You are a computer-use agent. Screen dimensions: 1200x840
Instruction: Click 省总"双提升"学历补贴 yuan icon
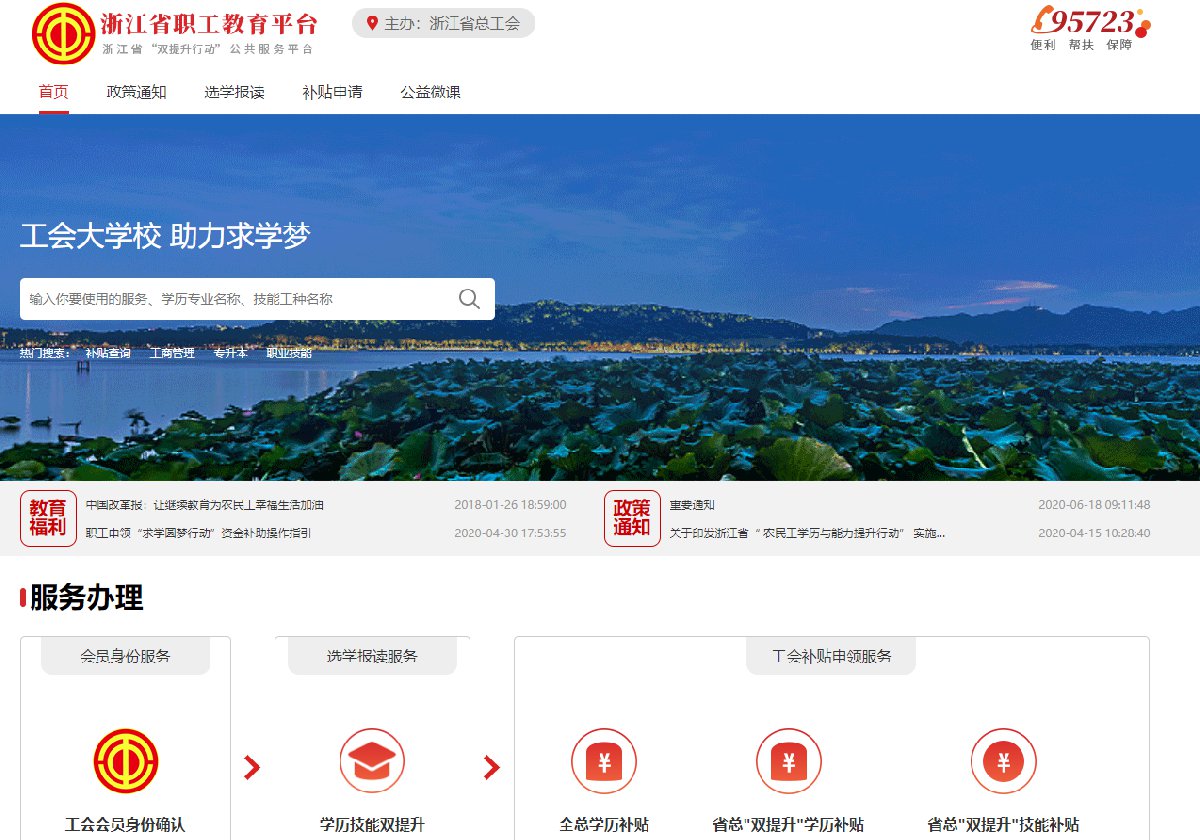pos(788,761)
